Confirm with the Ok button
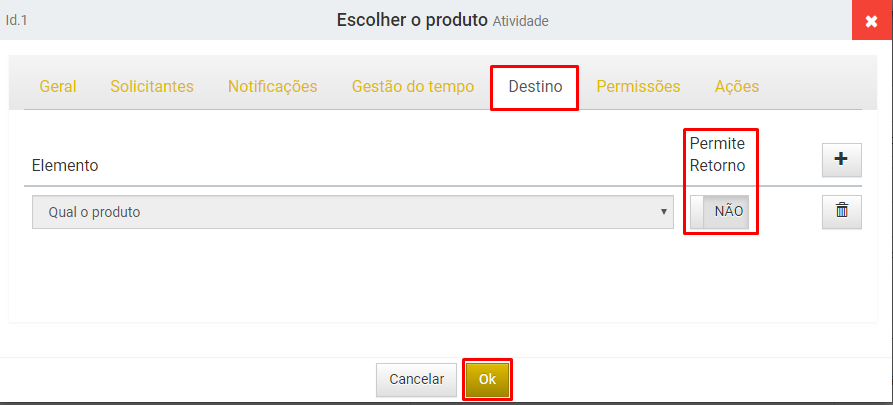 point(488,379)
